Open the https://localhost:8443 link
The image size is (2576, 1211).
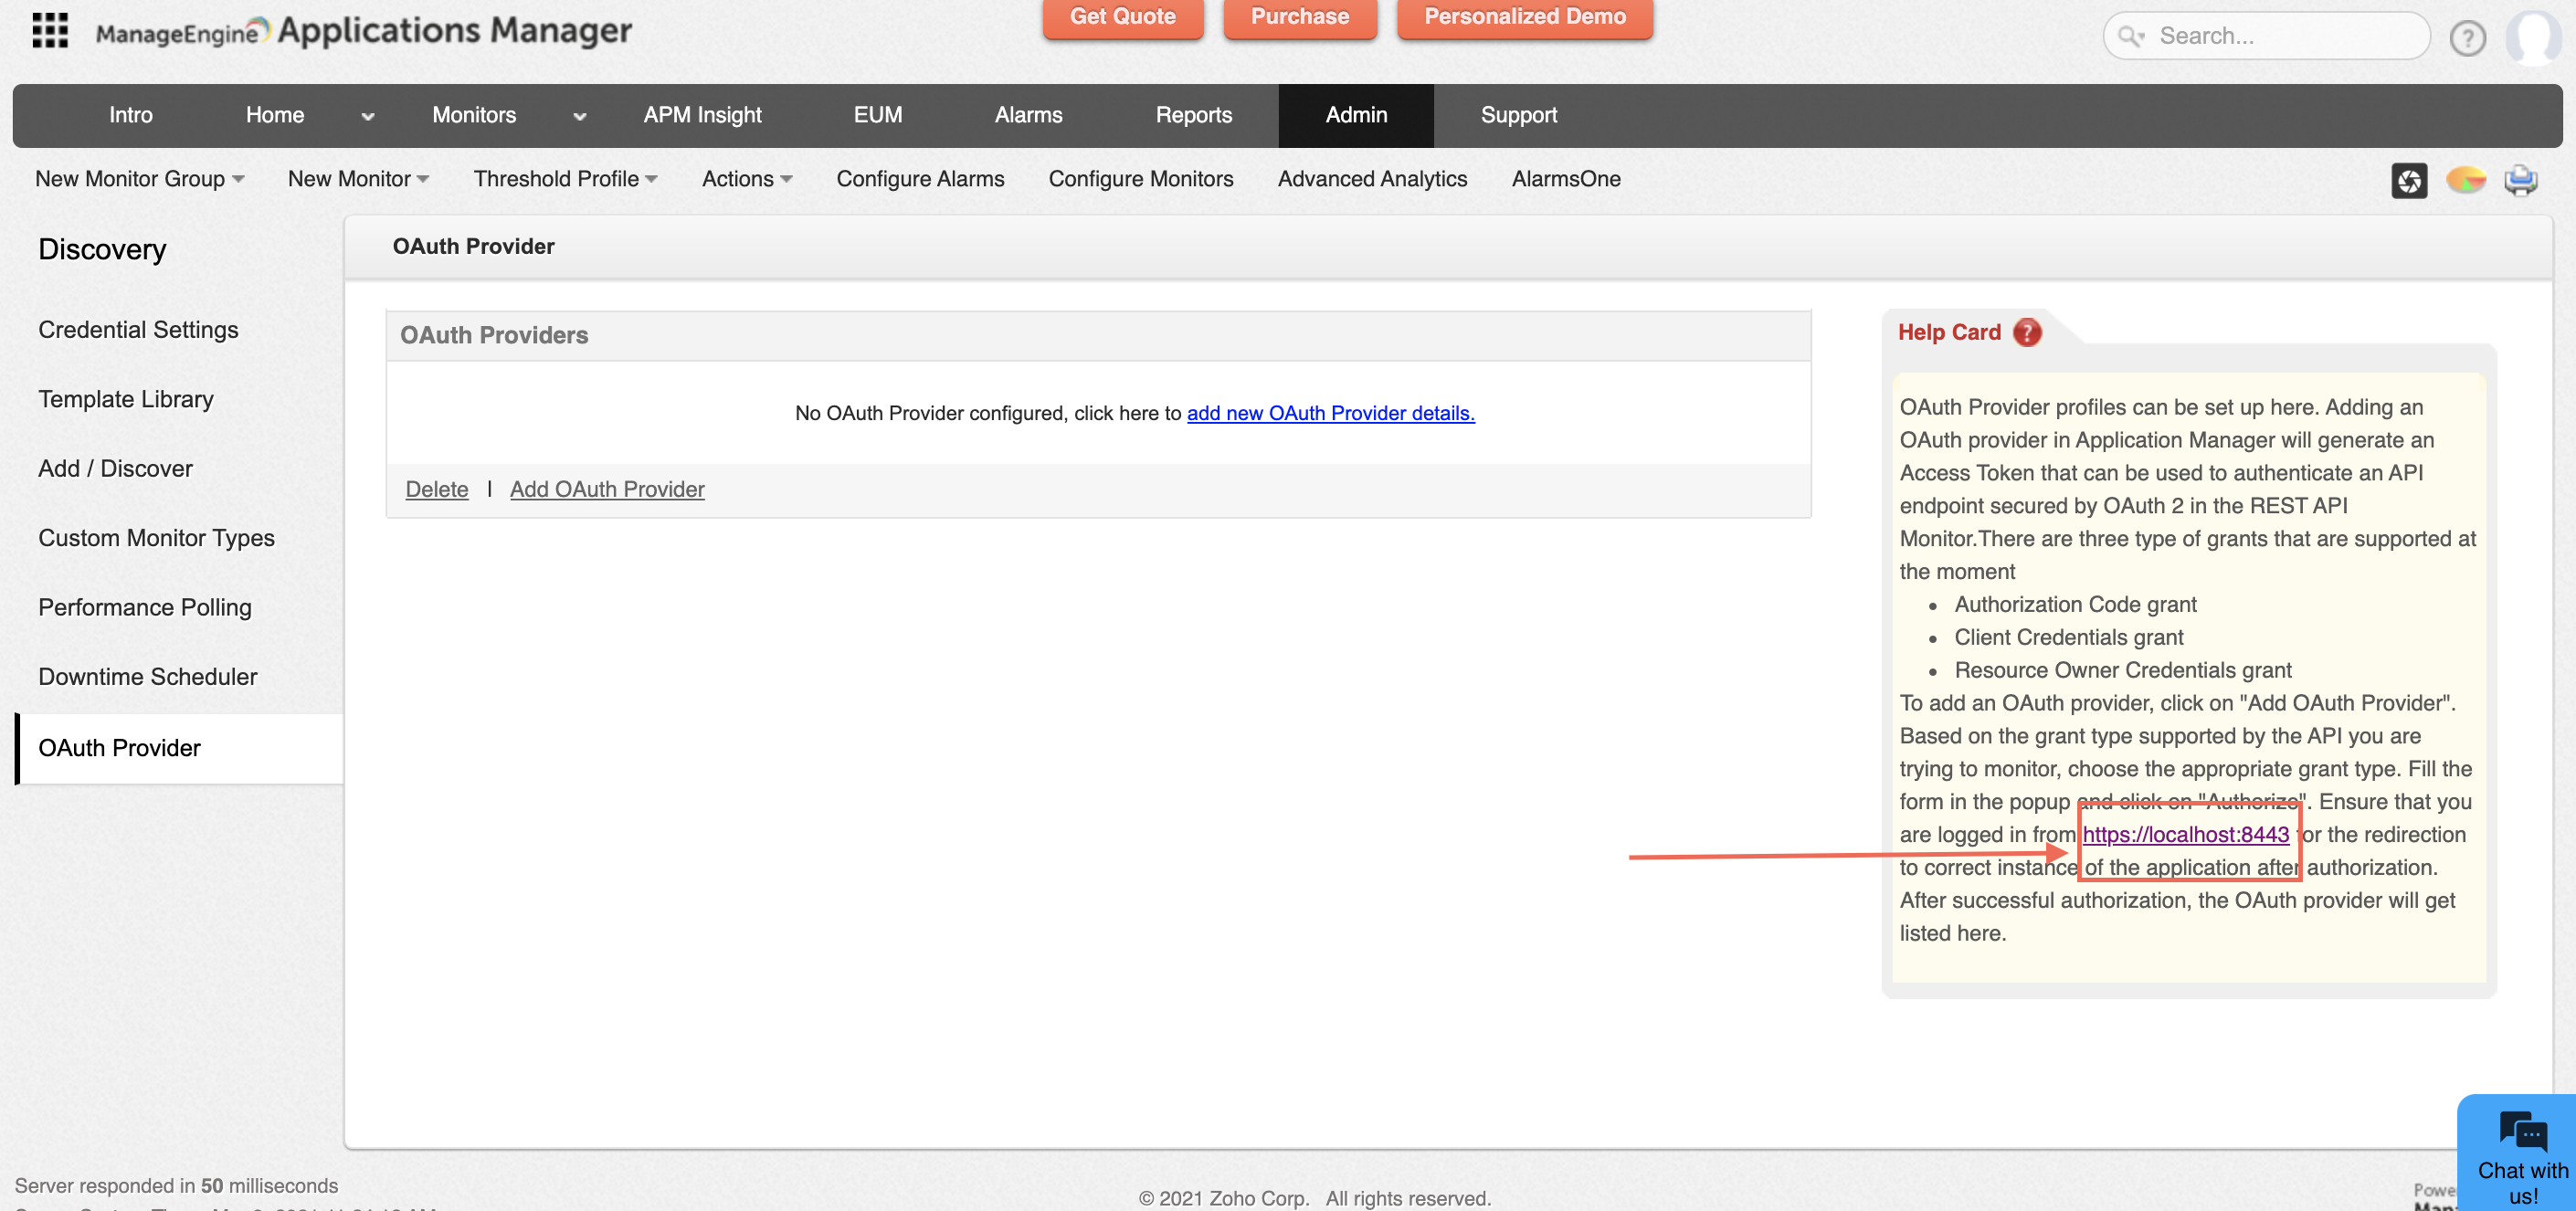tap(2185, 834)
